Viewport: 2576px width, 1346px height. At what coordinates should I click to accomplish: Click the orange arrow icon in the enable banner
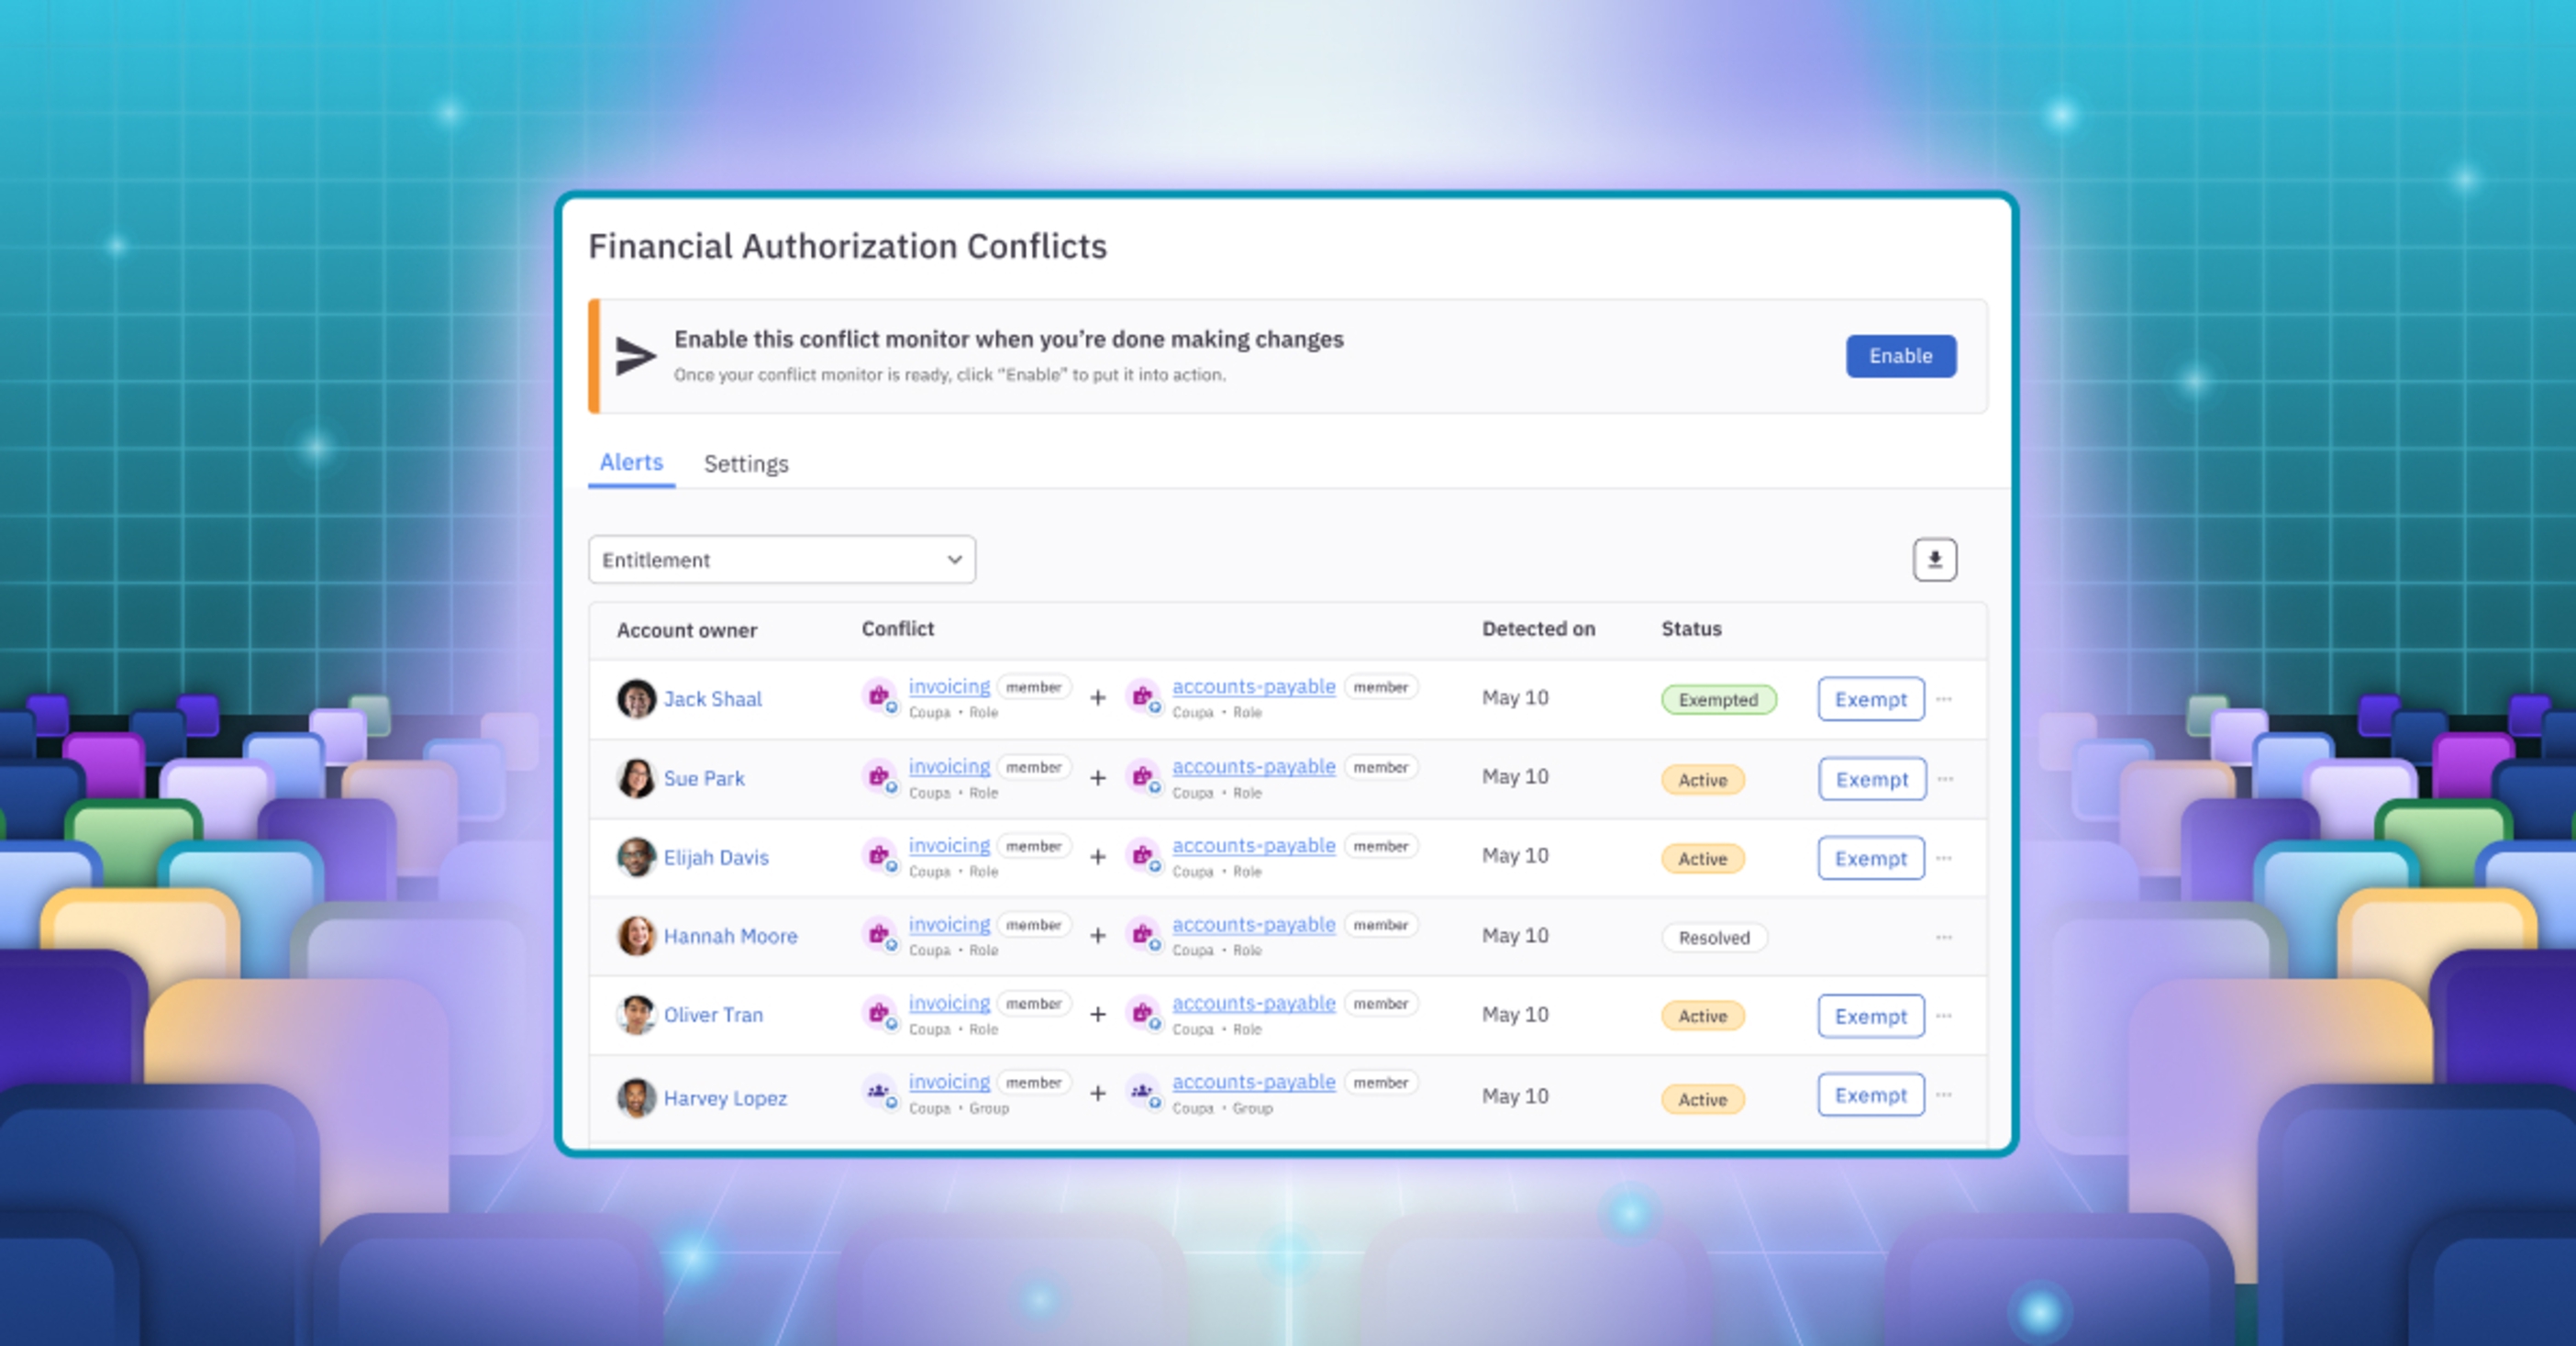pos(637,355)
